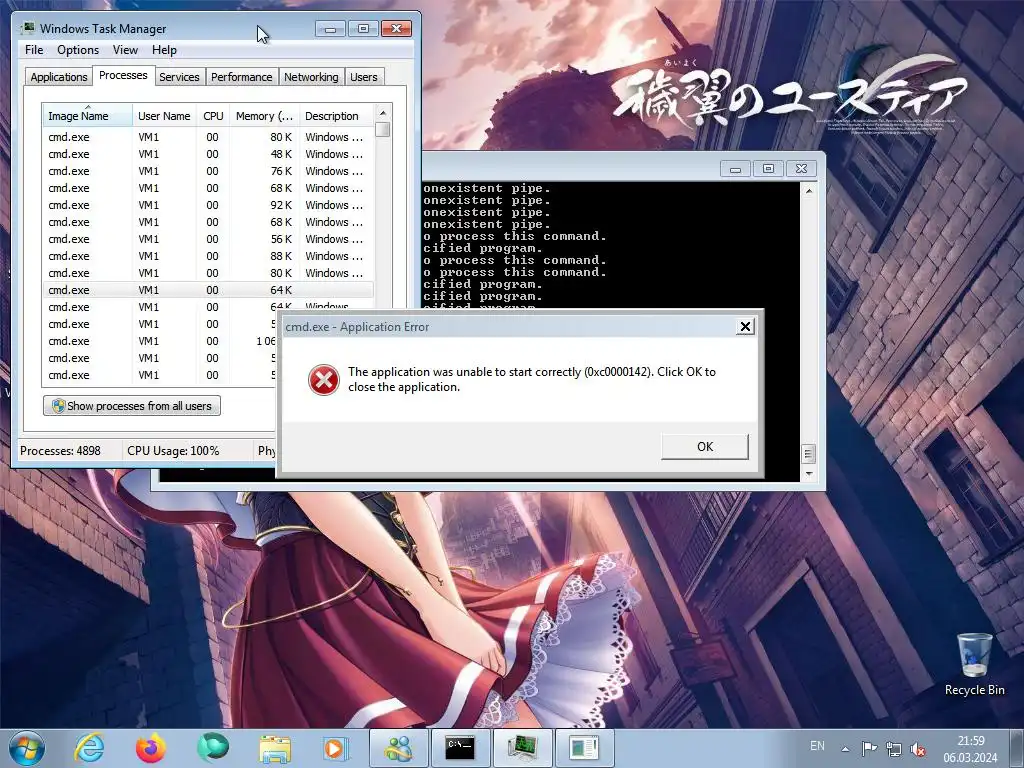The width and height of the screenshot is (1024, 768).
Task: Open the Action Center flag tray icon
Action: 869,748
